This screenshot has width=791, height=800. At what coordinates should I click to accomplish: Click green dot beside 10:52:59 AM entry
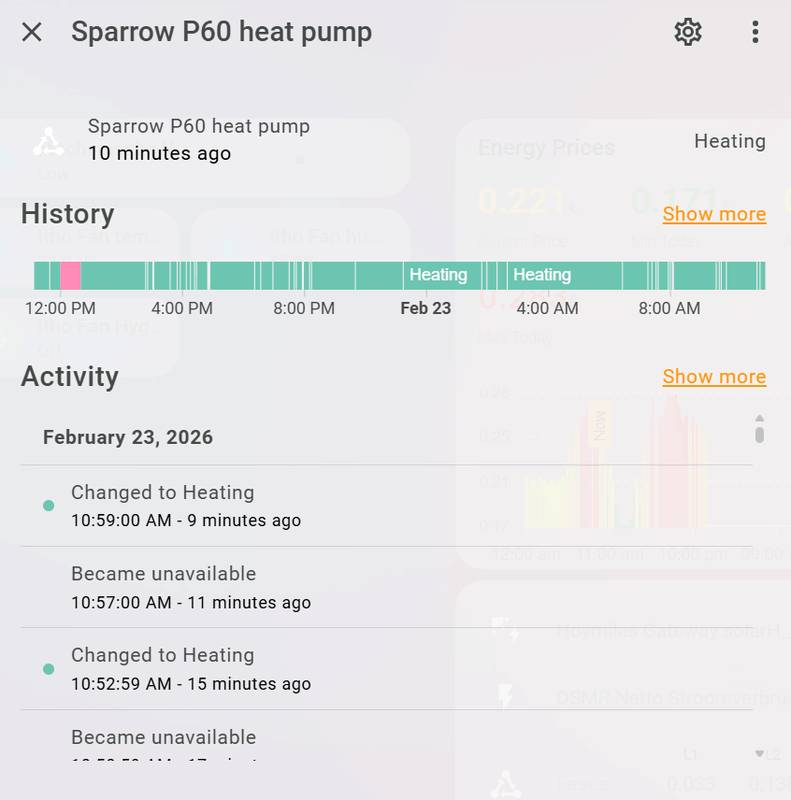(x=48, y=669)
